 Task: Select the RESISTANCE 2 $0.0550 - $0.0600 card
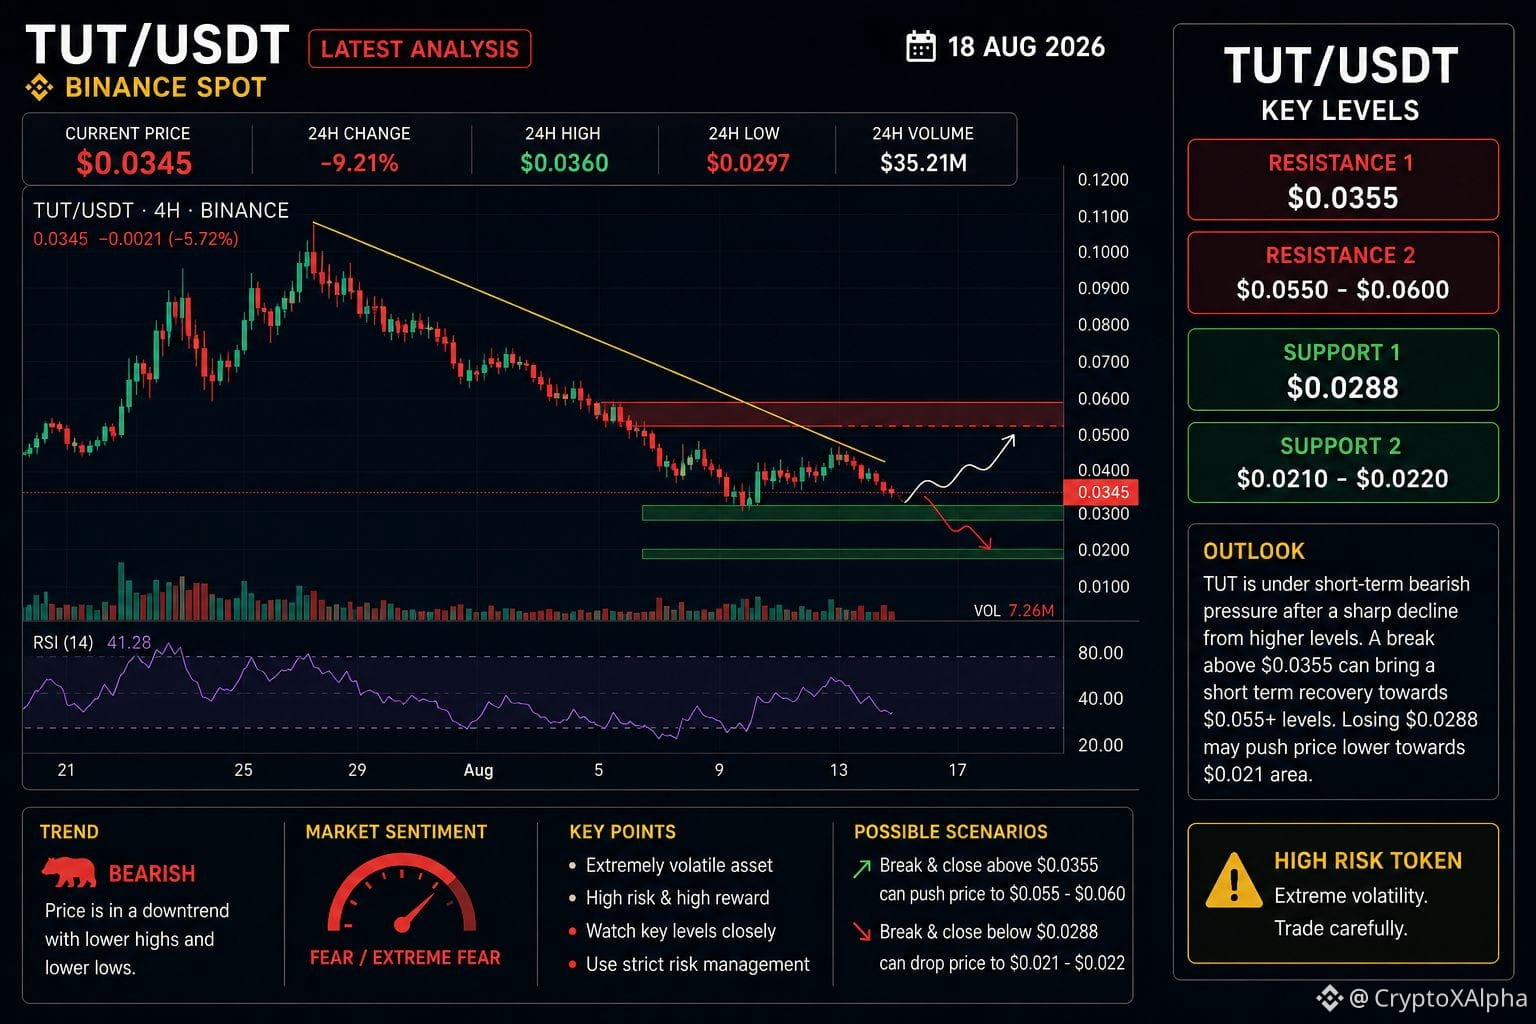[x=1343, y=273]
